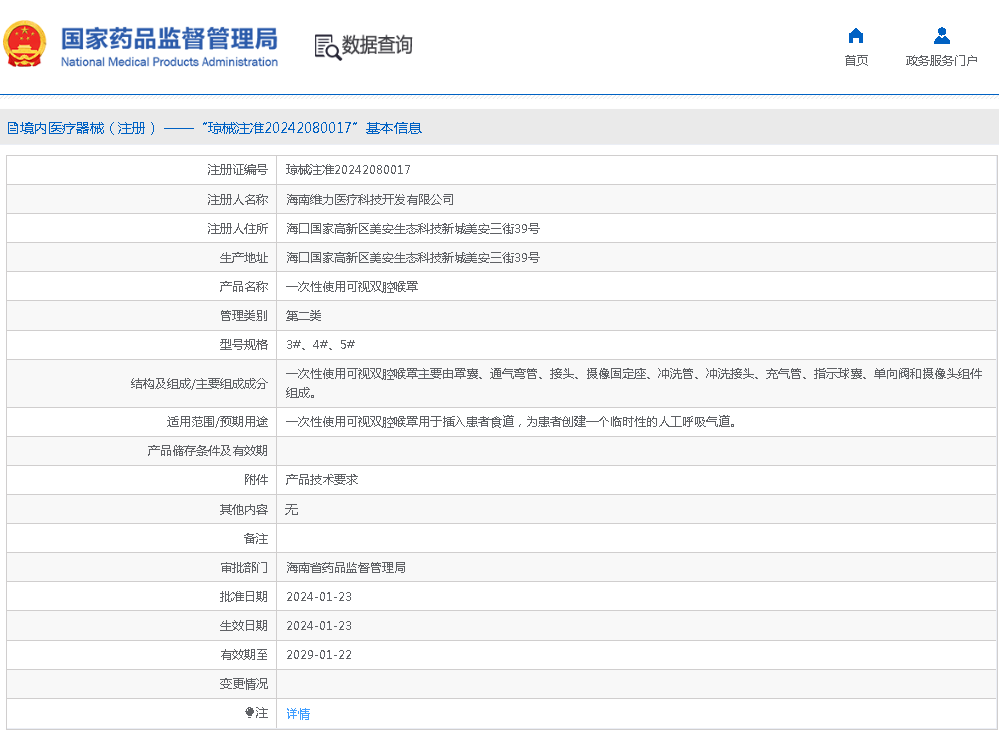Viewport: 999px width, 732px height.
Task: Click the NMPA national emblem logo
Action: click(x=24, y=45)
